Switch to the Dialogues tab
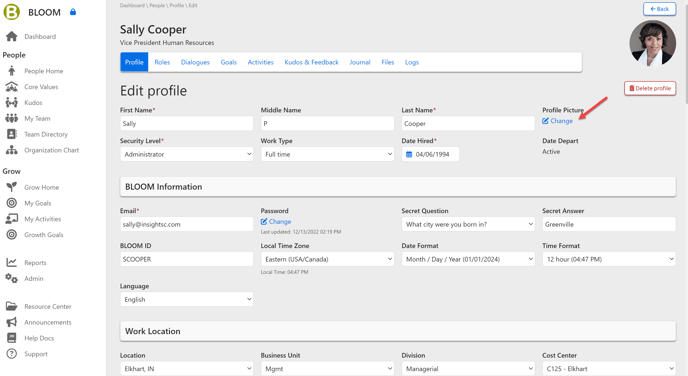 tap(195, 62)
